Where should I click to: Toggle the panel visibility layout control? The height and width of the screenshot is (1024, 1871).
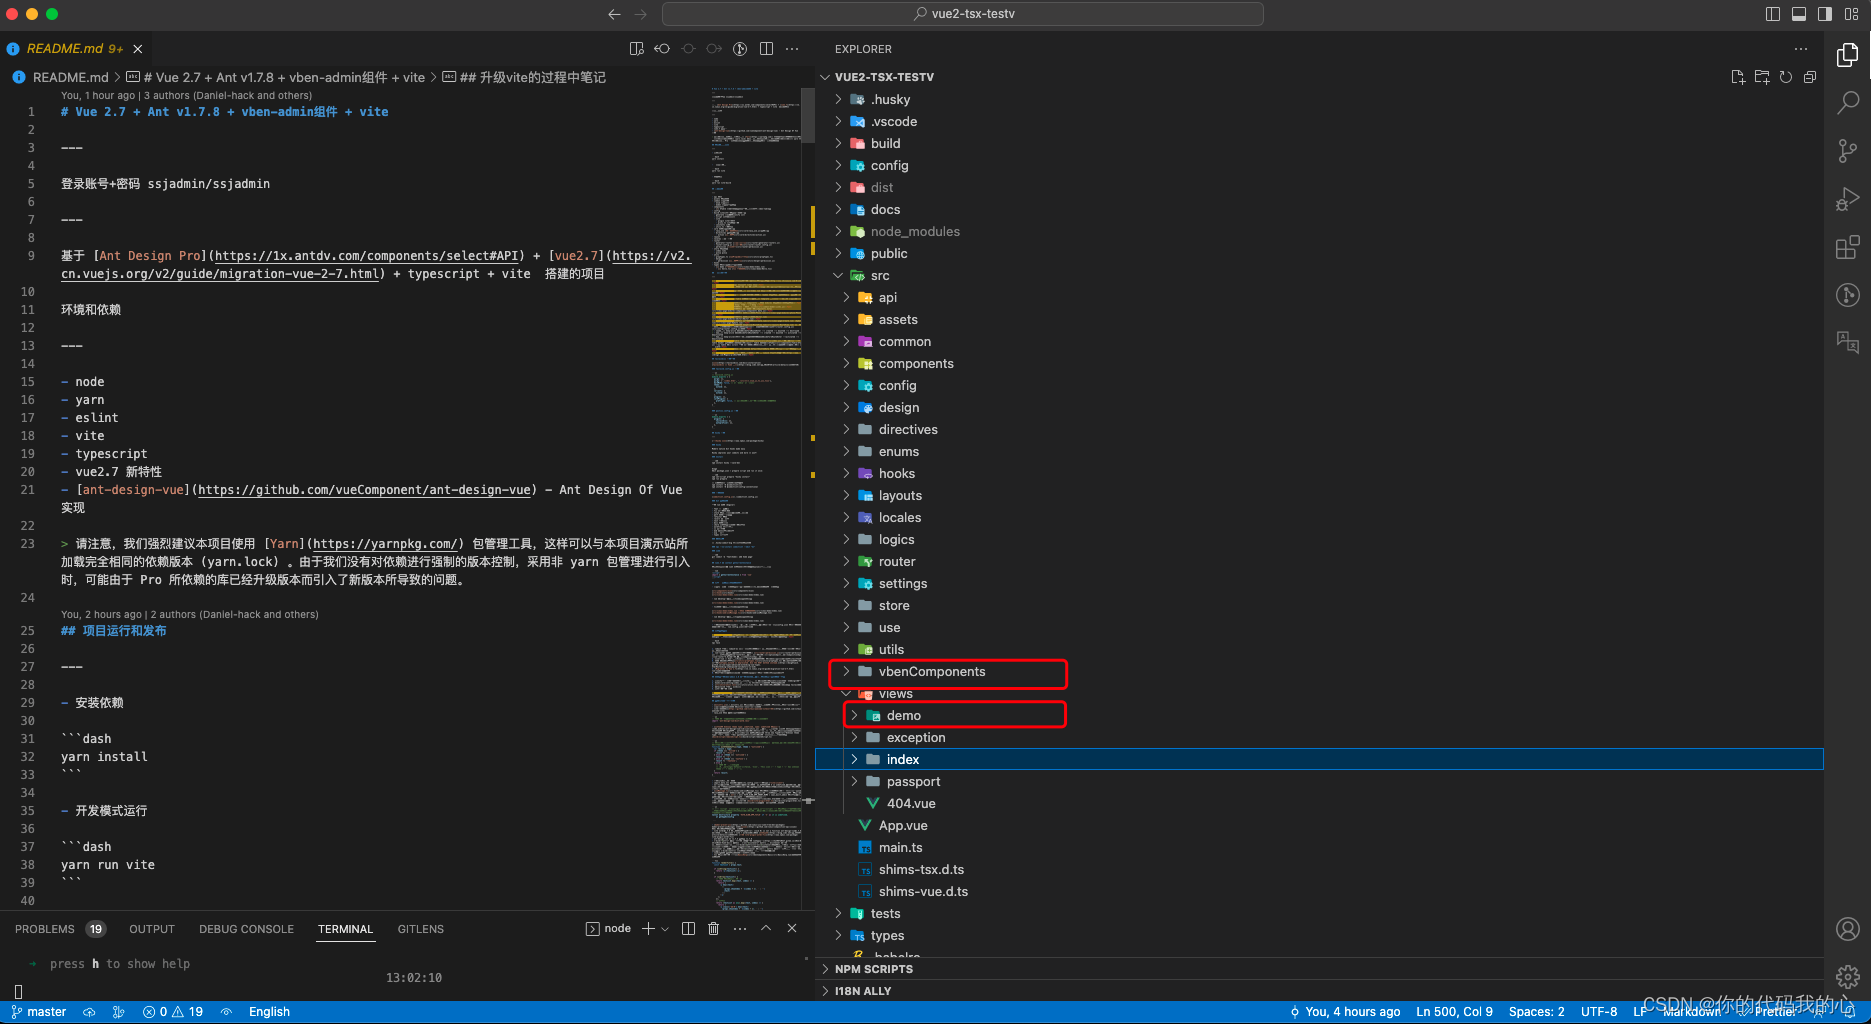[1799, 13]
